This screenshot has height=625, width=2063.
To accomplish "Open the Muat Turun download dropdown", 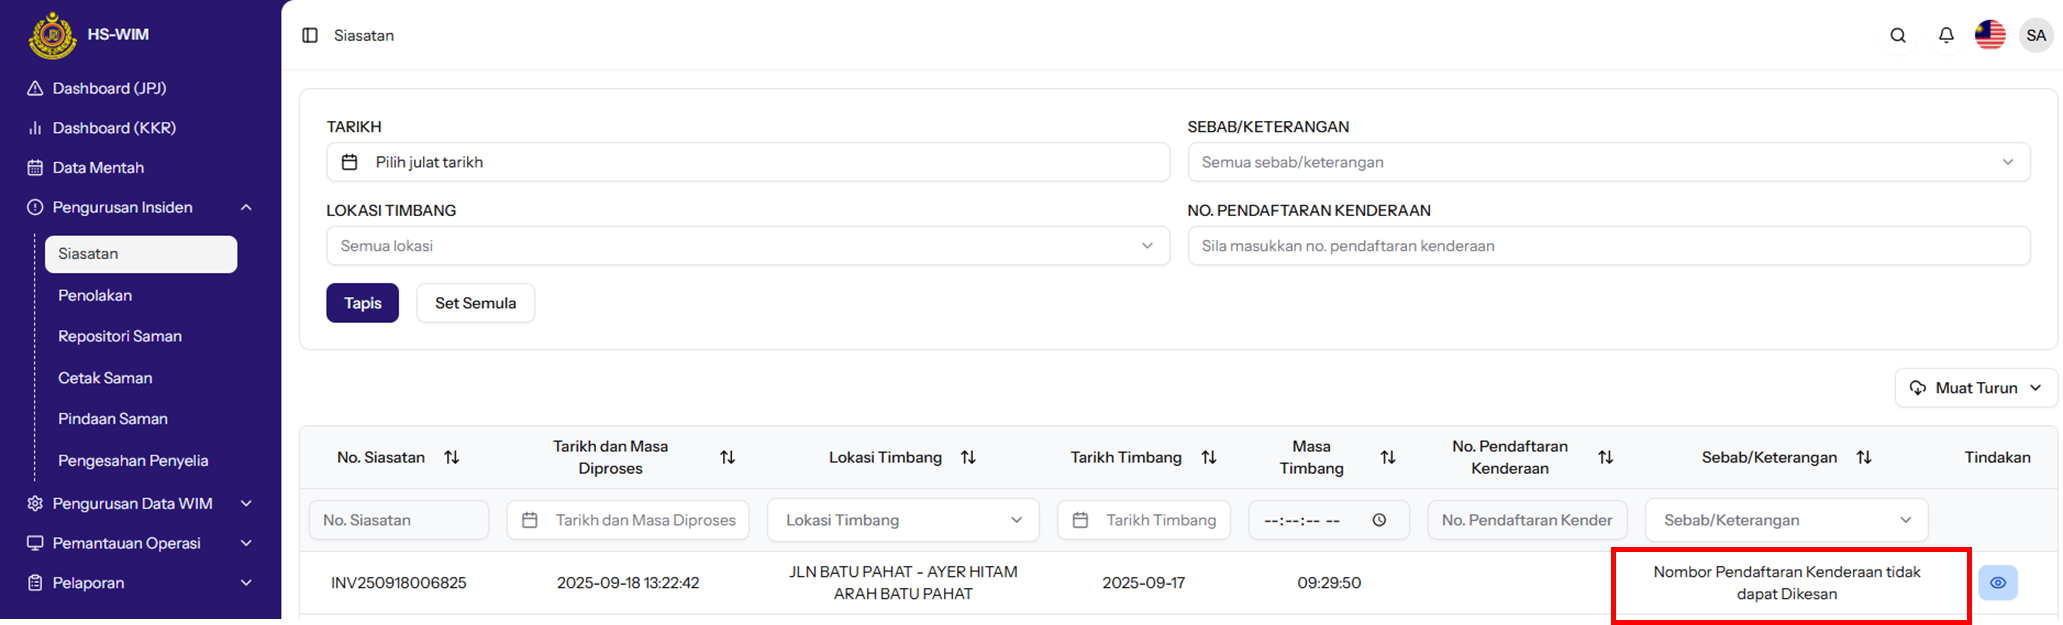I will click(x=1975, y=388).
